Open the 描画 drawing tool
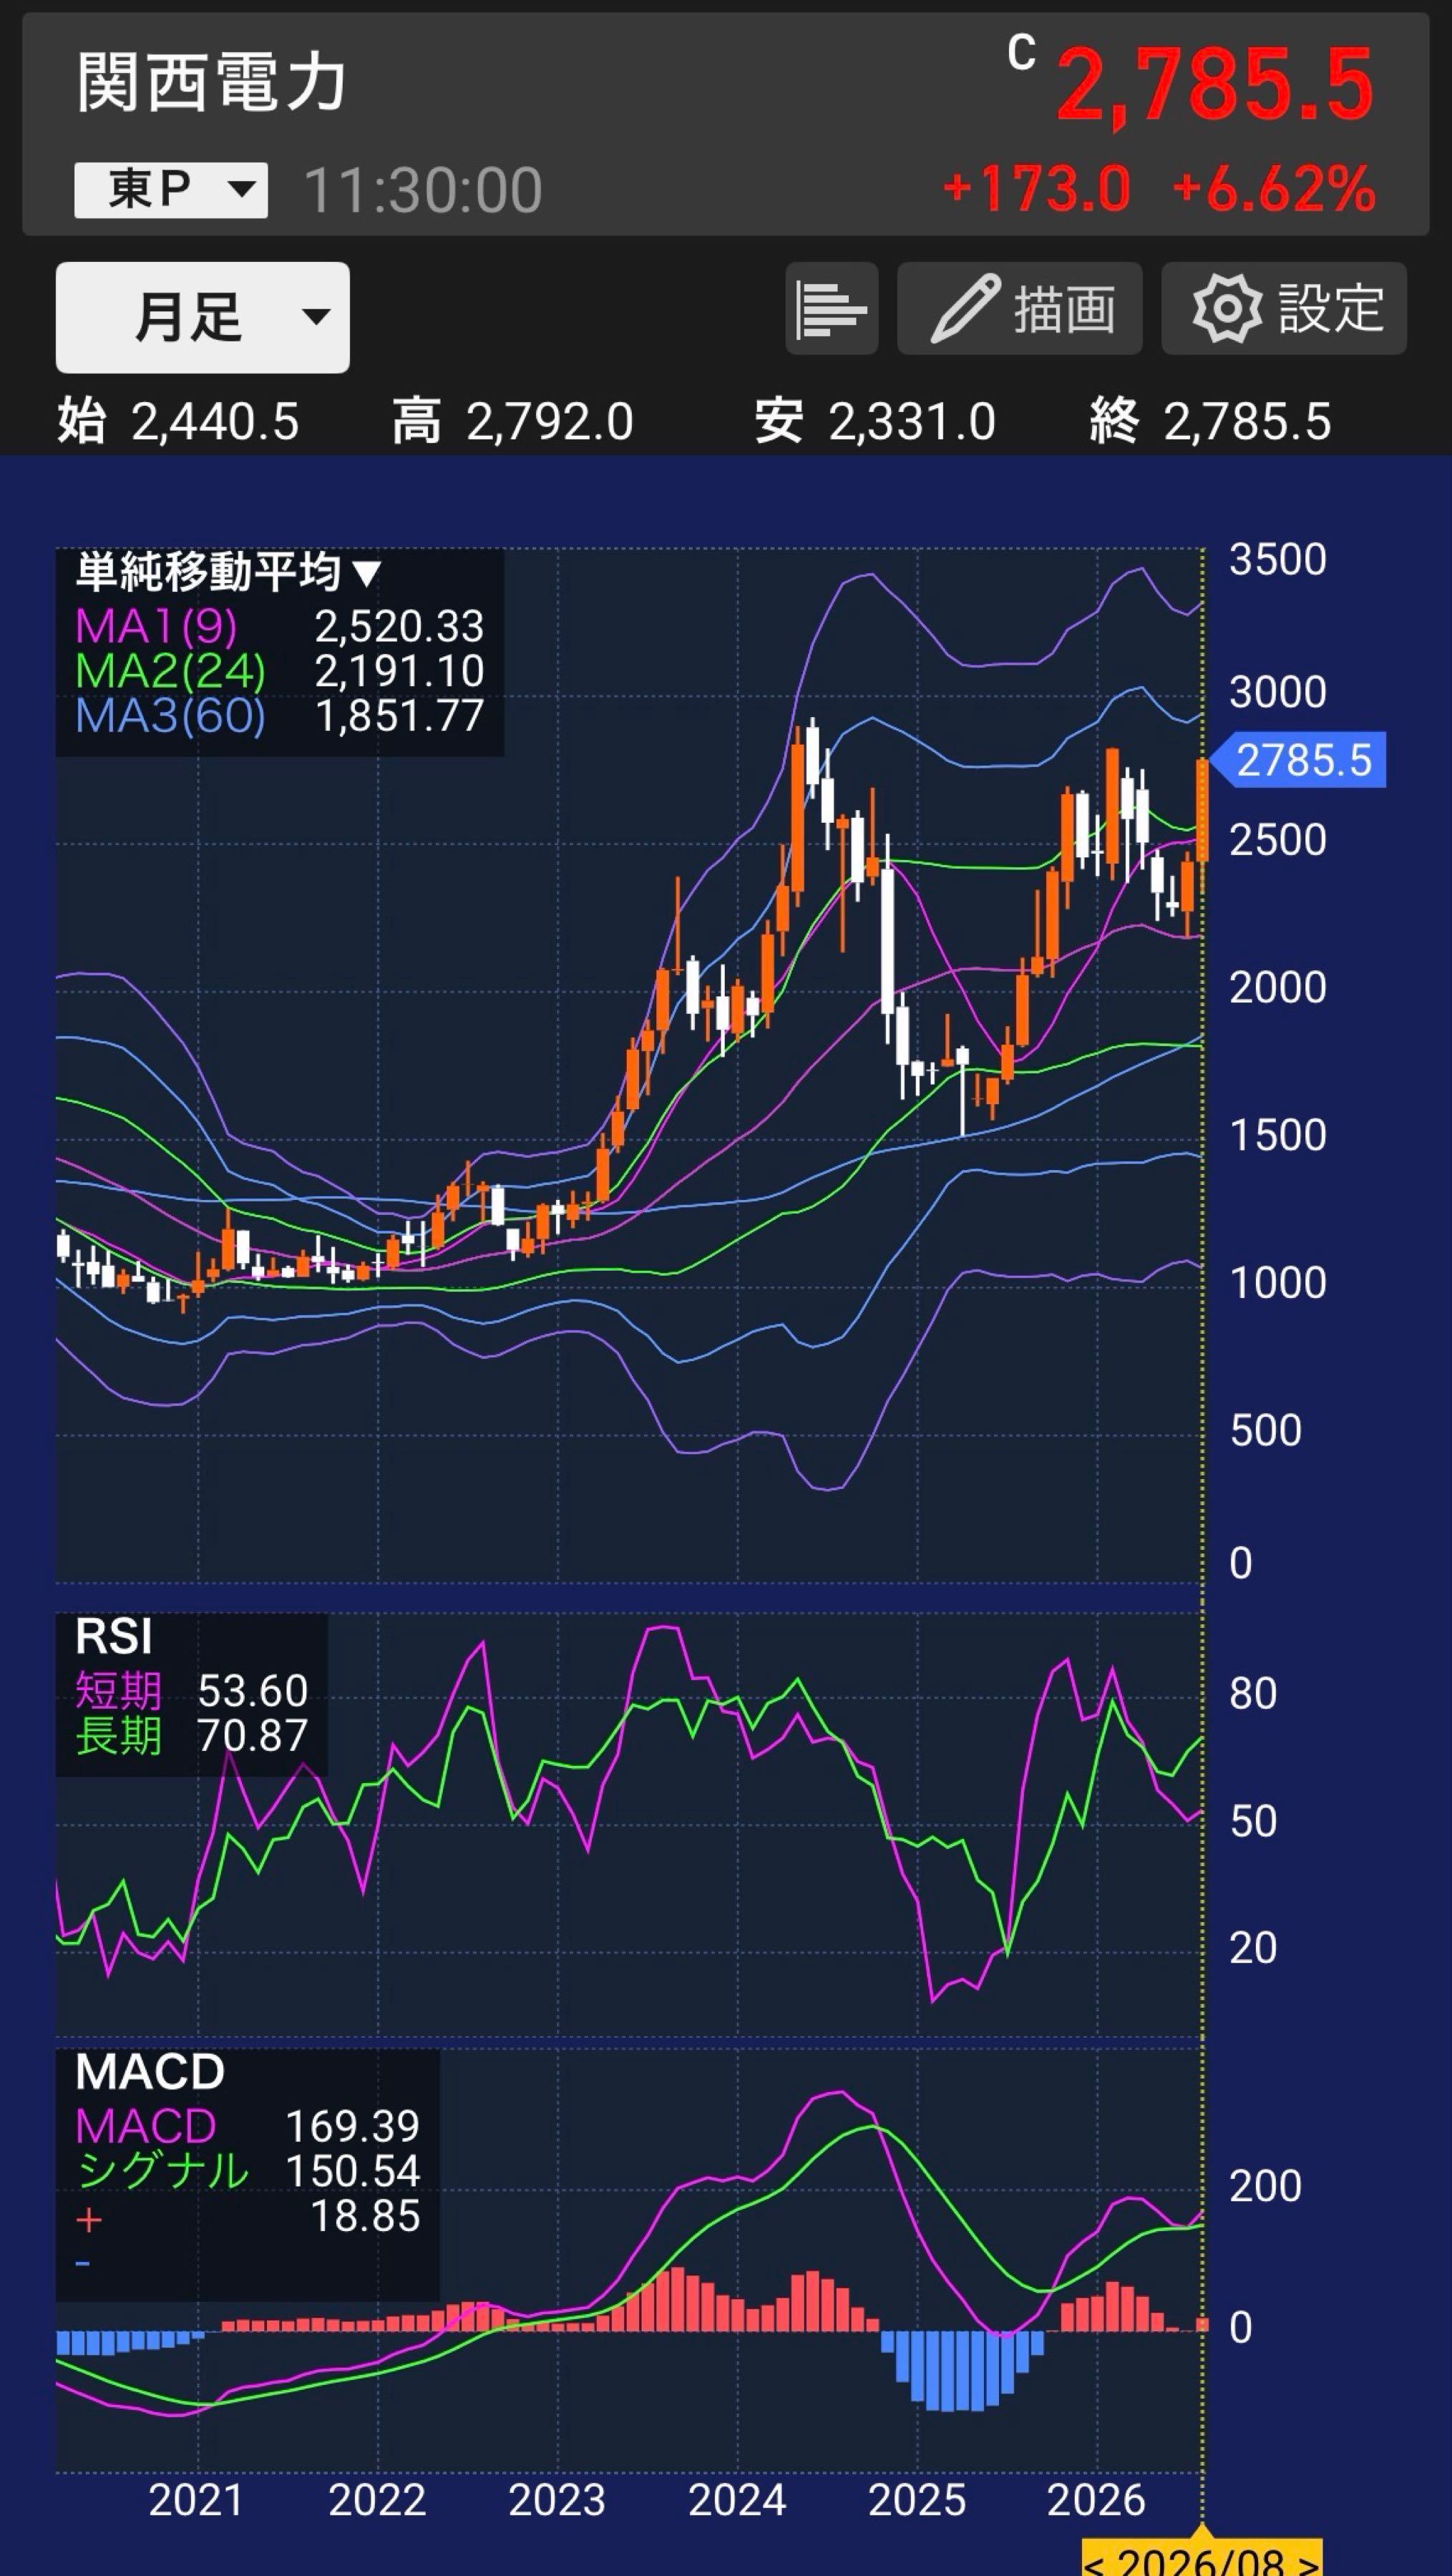This screenshot has width=1452, height=2576. pyautogui.click(x=1019, y=309)
